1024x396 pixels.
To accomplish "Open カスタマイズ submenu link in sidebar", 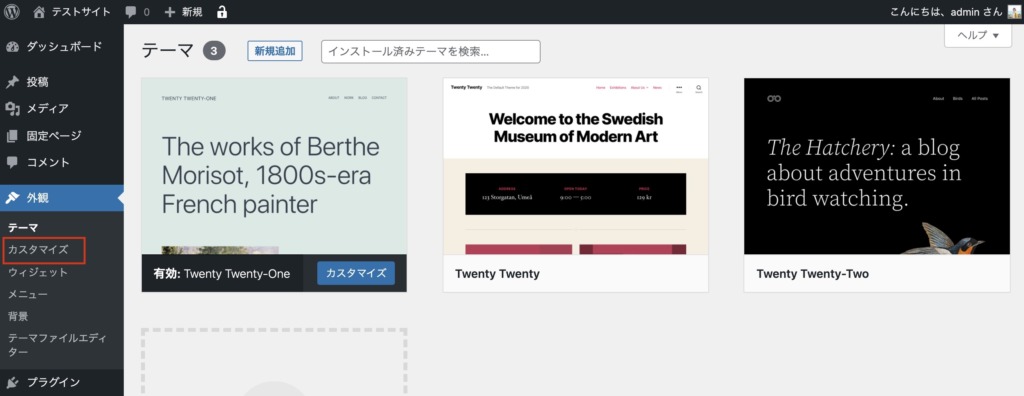I will point(37,250).
